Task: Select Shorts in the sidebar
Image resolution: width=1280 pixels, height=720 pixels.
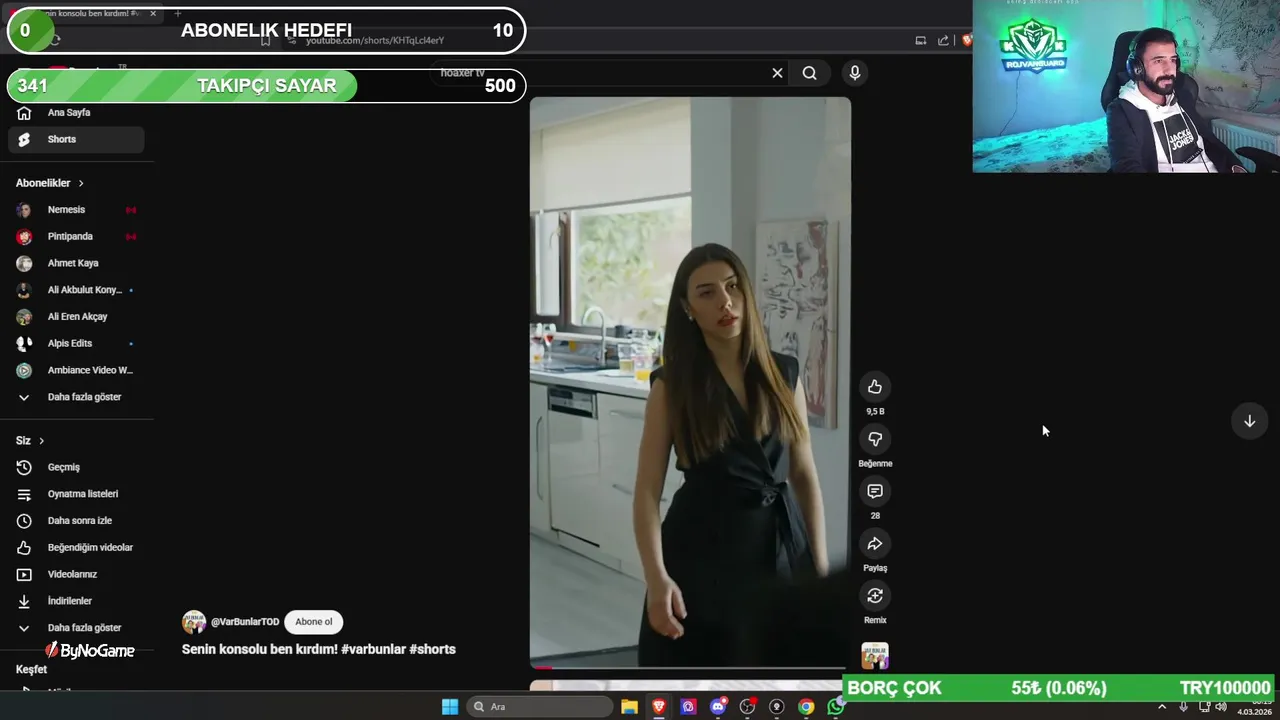Action: (x=76, y=140)
